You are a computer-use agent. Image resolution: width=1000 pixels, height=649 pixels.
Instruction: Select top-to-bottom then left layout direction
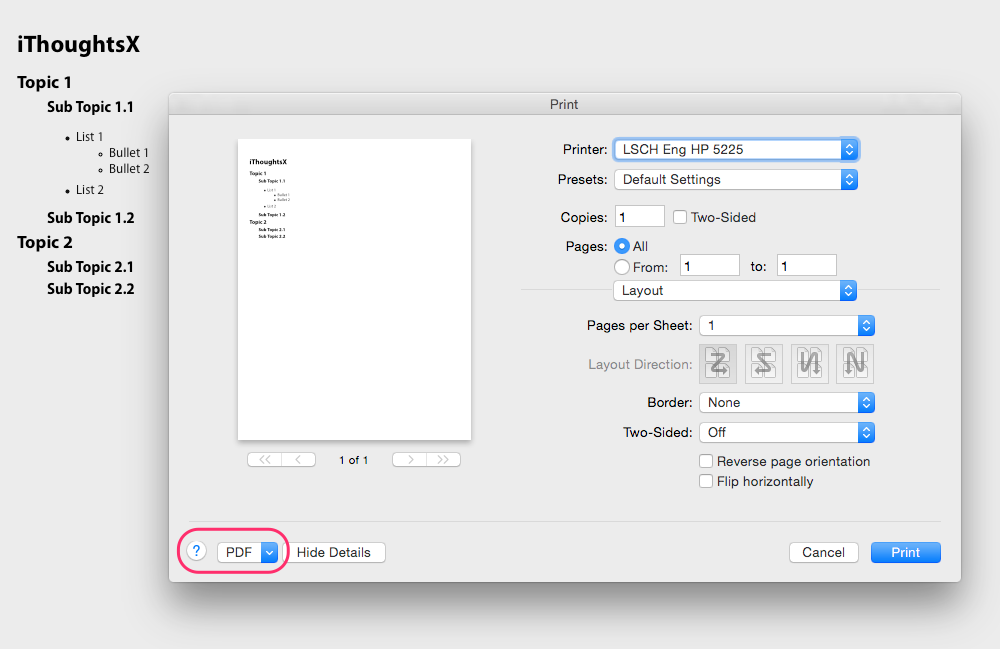point(855,364)
